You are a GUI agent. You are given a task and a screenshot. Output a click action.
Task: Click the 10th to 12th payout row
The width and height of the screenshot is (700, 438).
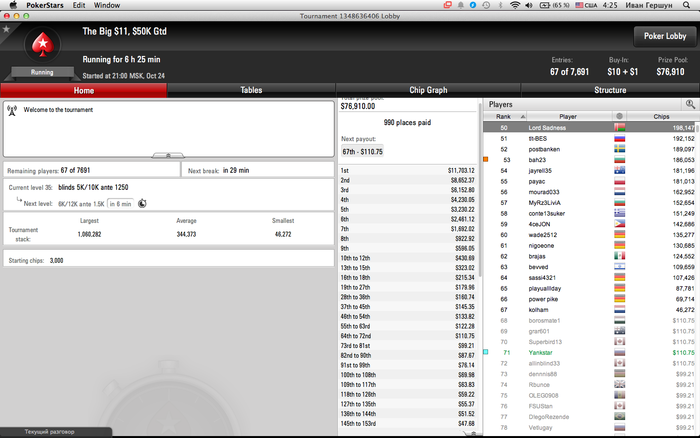[408, 258]
